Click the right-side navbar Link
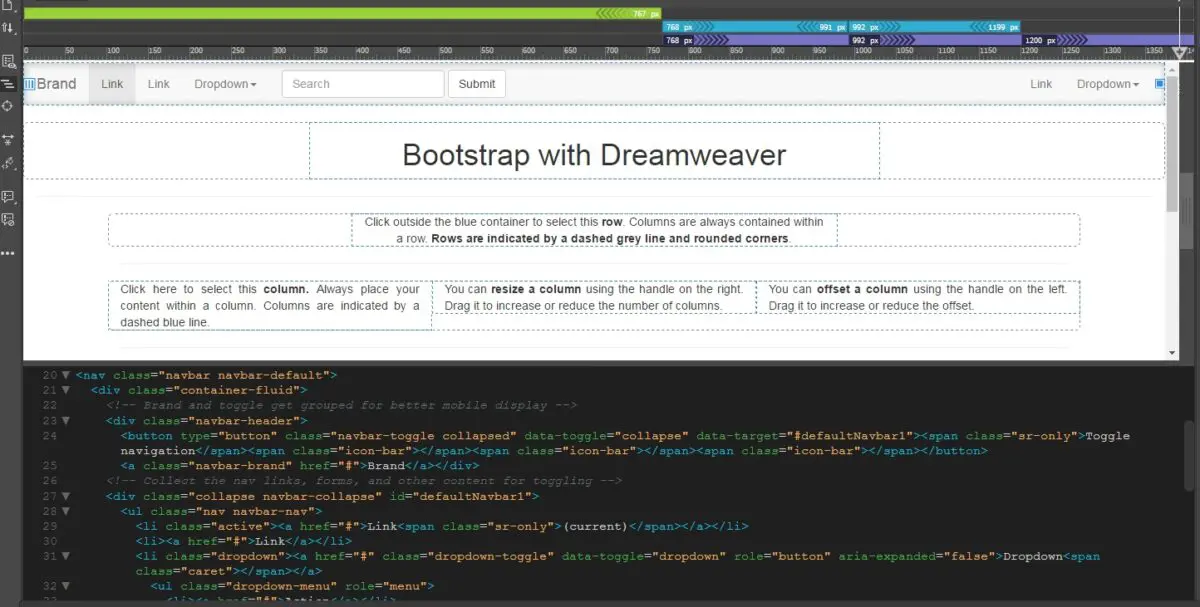Screen dimensions: 1200x607 (x=1041, y=84)
